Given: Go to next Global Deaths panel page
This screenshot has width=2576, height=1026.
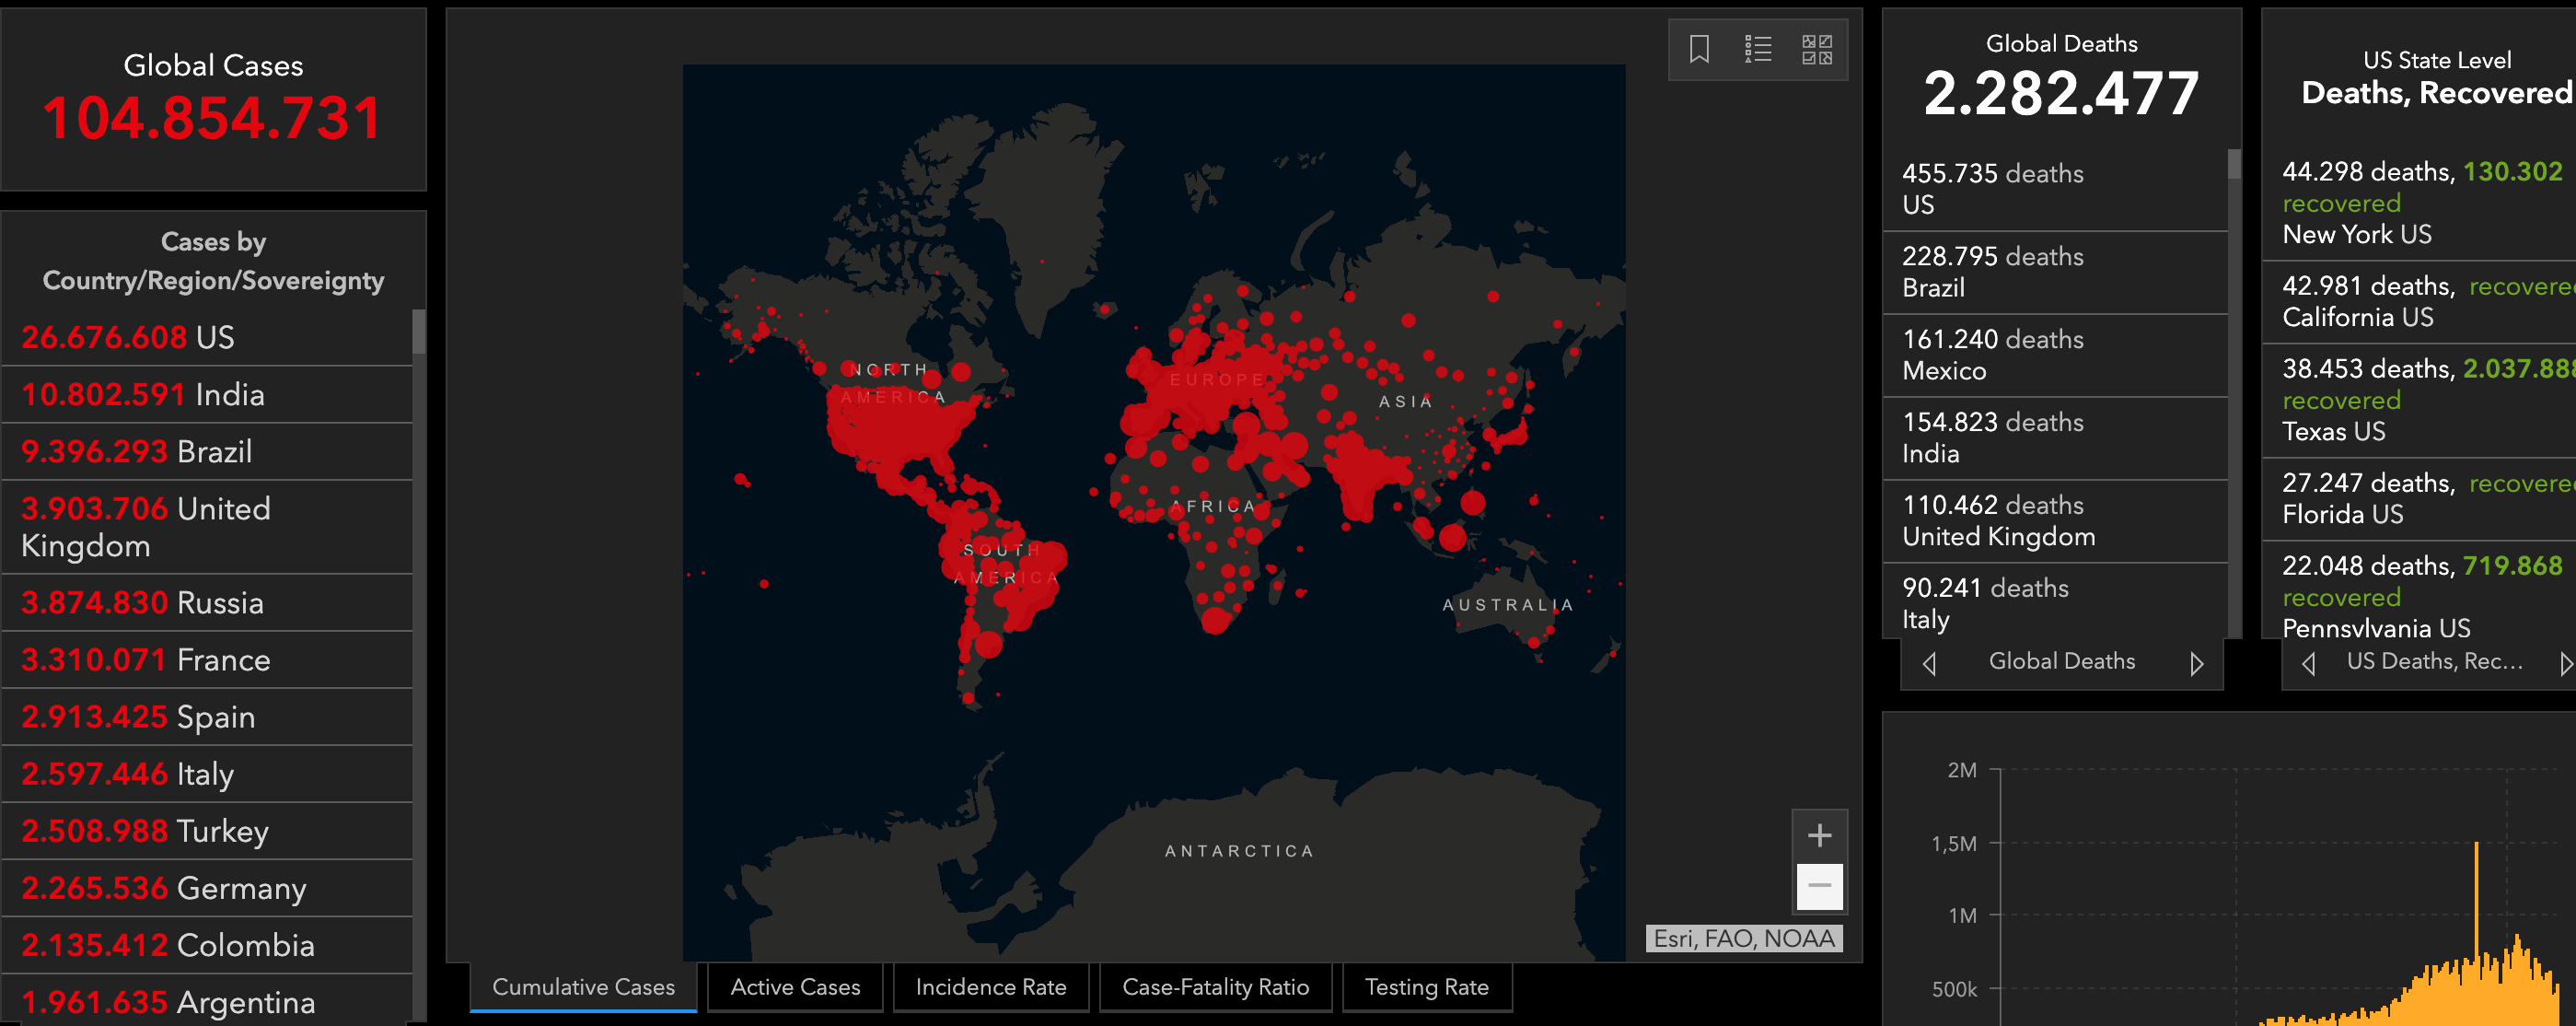Looking at the screenshot, I should 2196,663.
